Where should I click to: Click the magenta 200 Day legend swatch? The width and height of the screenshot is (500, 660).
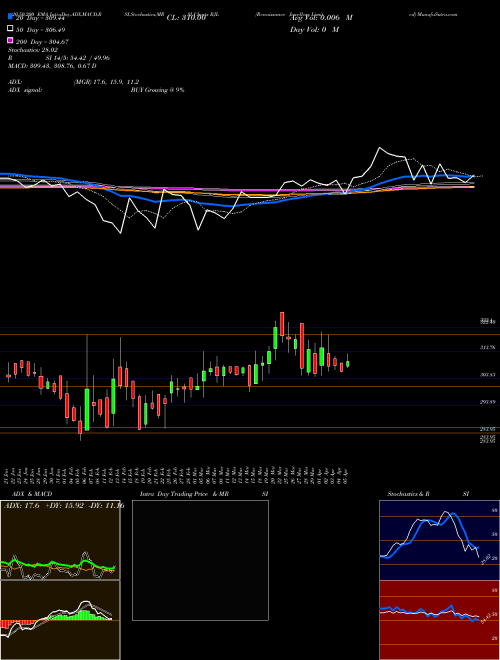11,41
